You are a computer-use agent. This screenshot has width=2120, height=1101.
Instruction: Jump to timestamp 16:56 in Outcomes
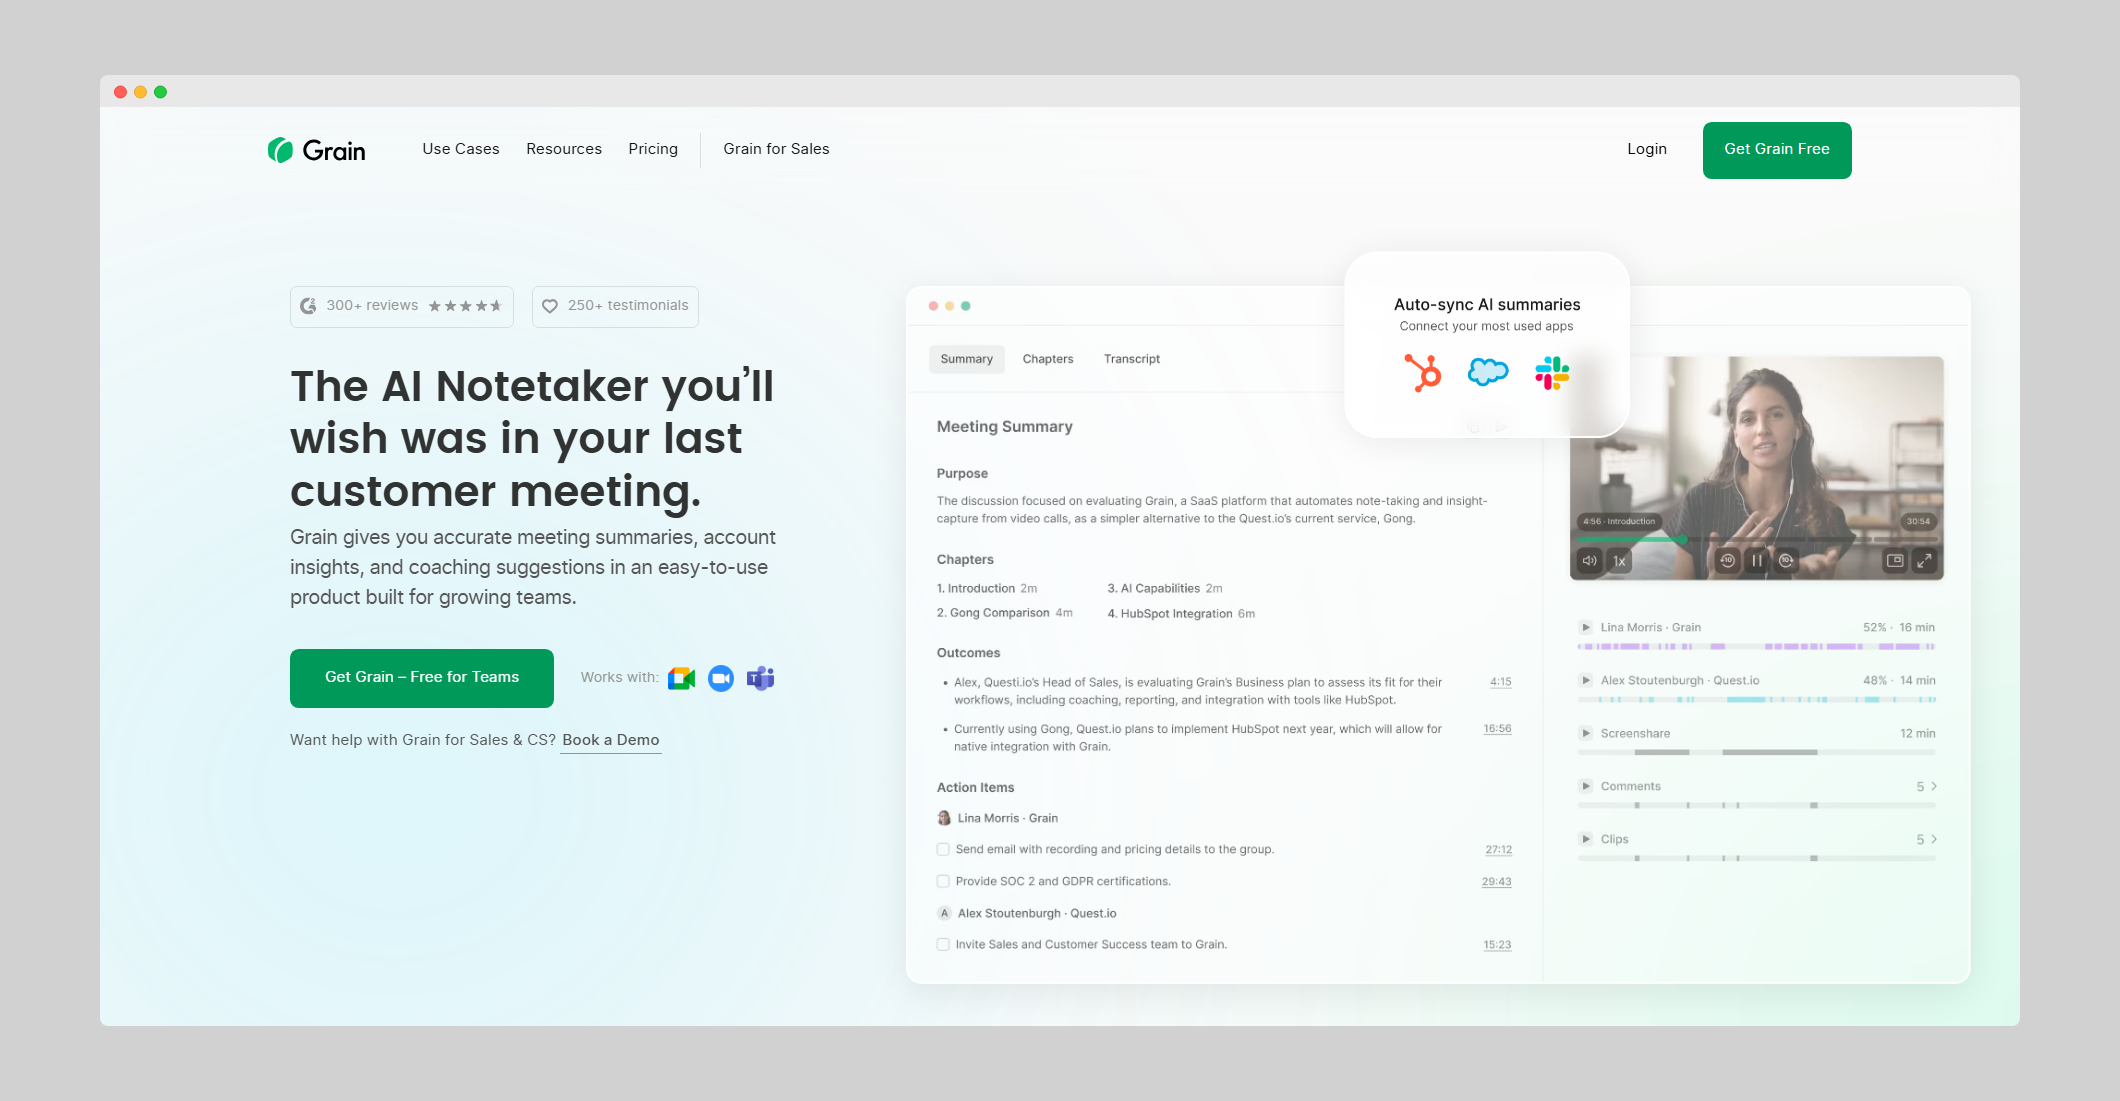click(x=1497, y=729)
